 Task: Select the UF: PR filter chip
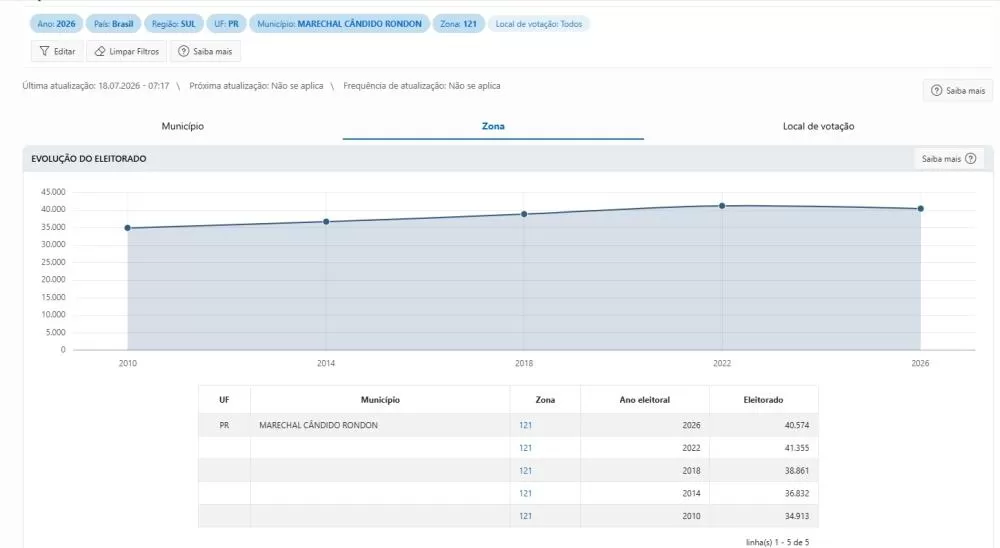(226, 24)
